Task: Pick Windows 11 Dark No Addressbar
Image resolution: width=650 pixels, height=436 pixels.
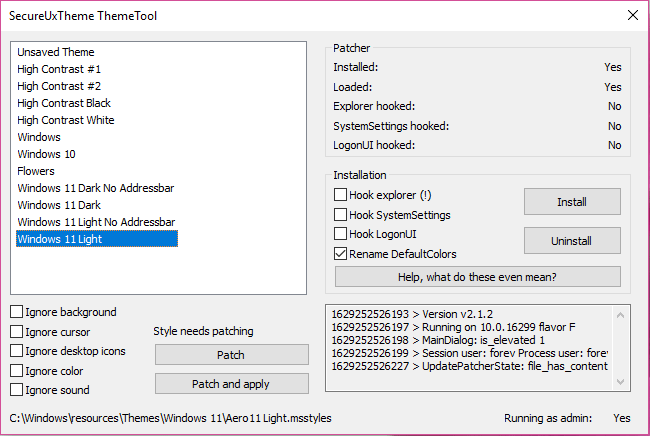Action: click(x=96, y=188)
